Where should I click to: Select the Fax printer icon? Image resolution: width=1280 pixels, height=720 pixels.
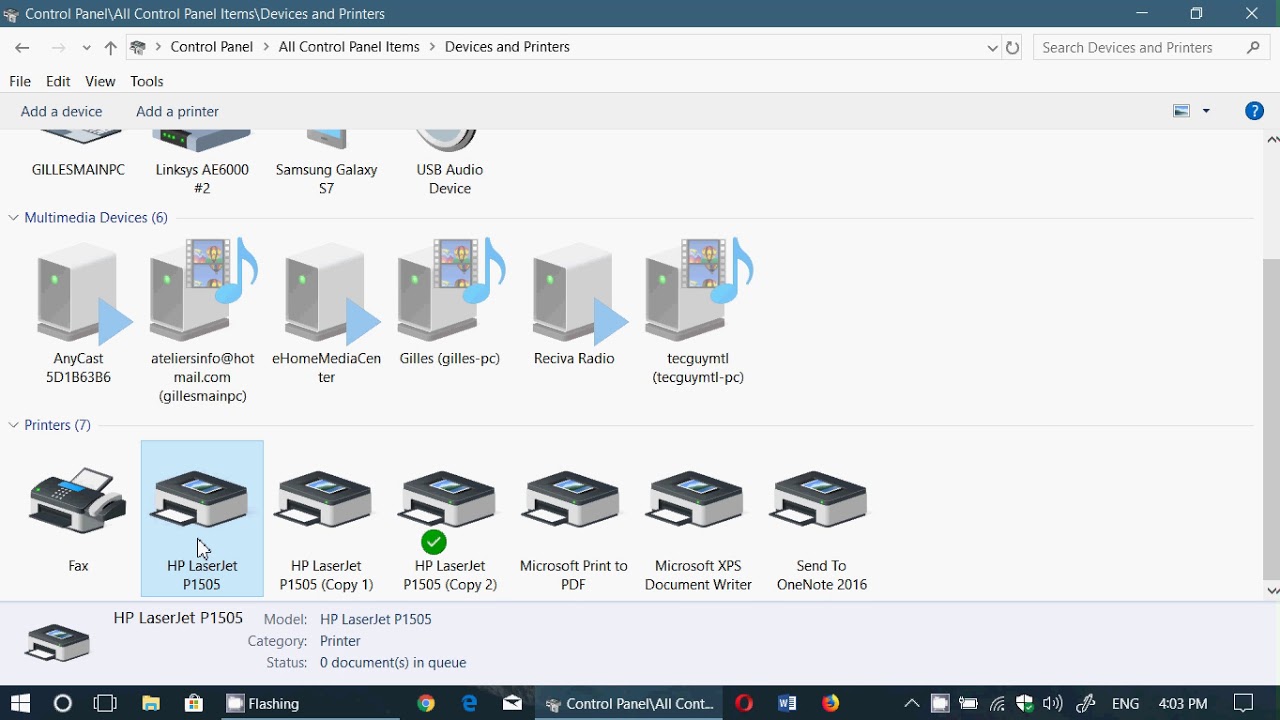tap(78, 519)
